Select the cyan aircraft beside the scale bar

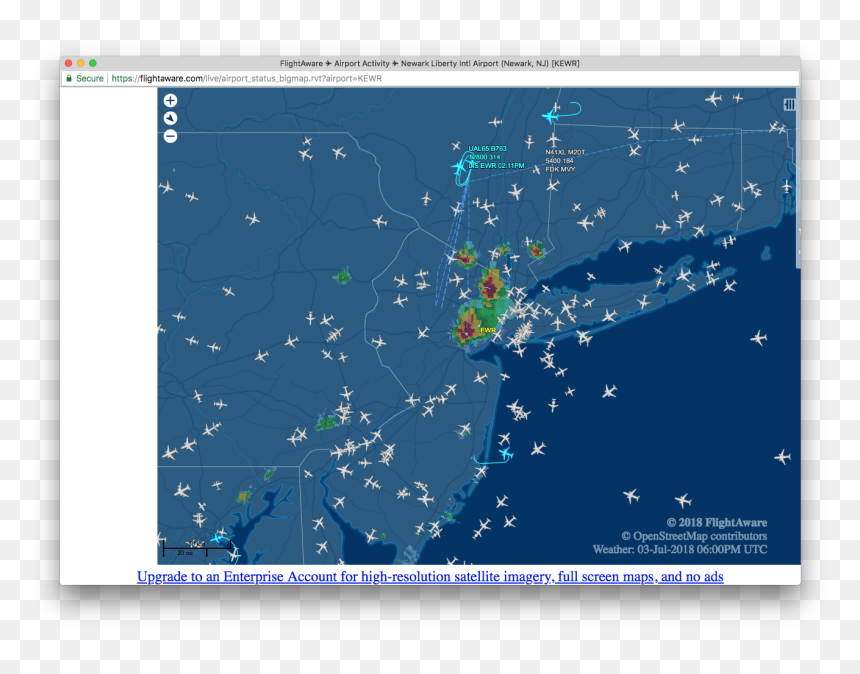coord(219,538)
